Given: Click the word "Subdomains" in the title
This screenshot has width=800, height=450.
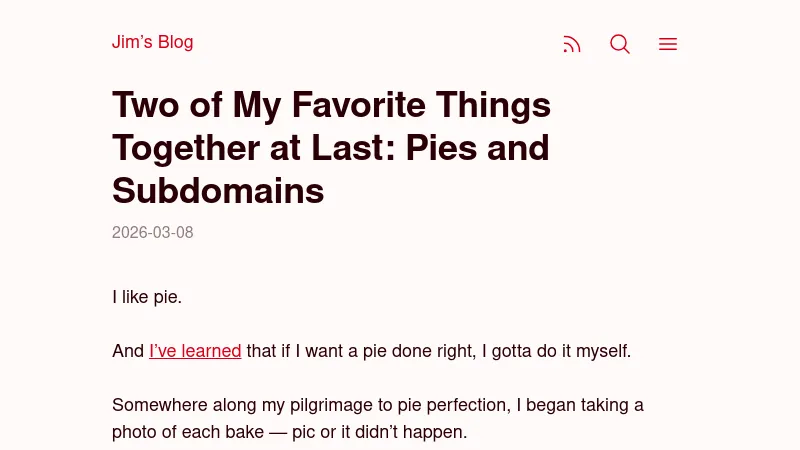Looking at the screenshot, I should [218, 190].
